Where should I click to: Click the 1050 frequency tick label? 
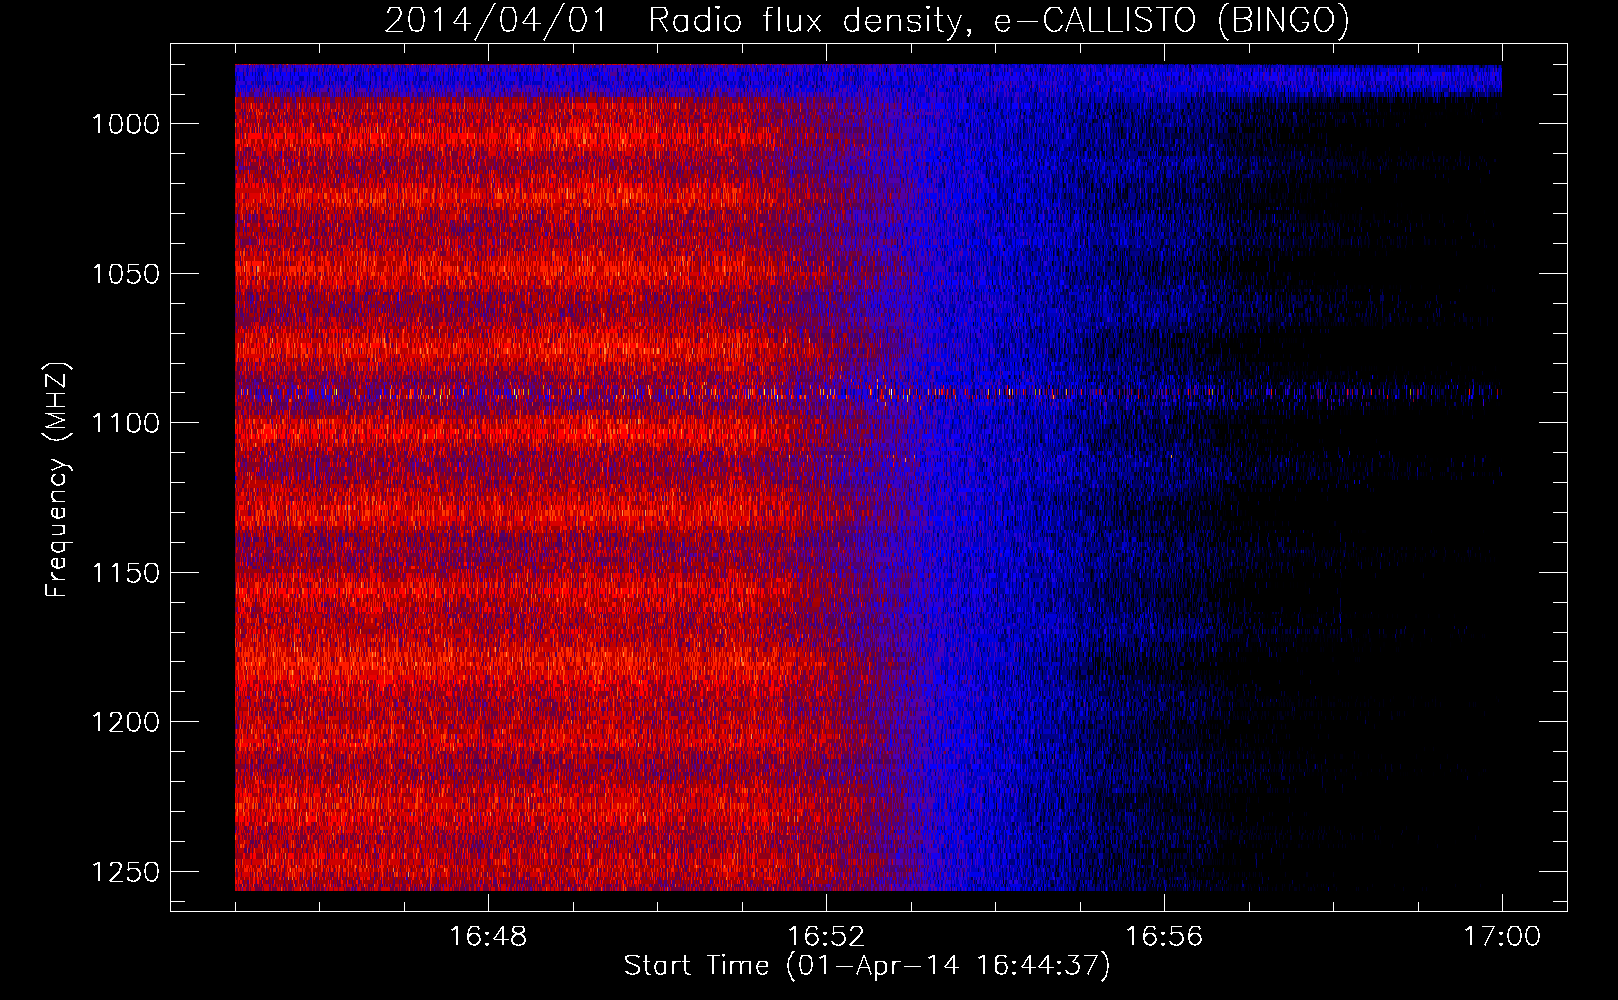[125, 274]
